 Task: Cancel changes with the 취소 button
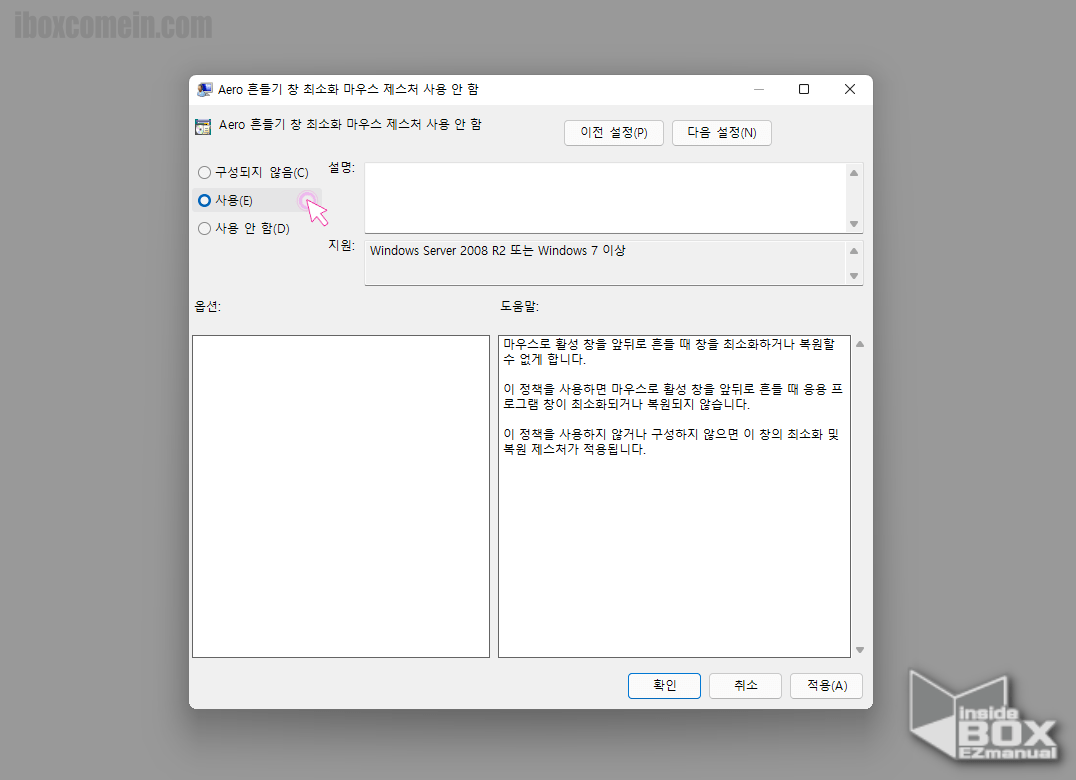745,685
